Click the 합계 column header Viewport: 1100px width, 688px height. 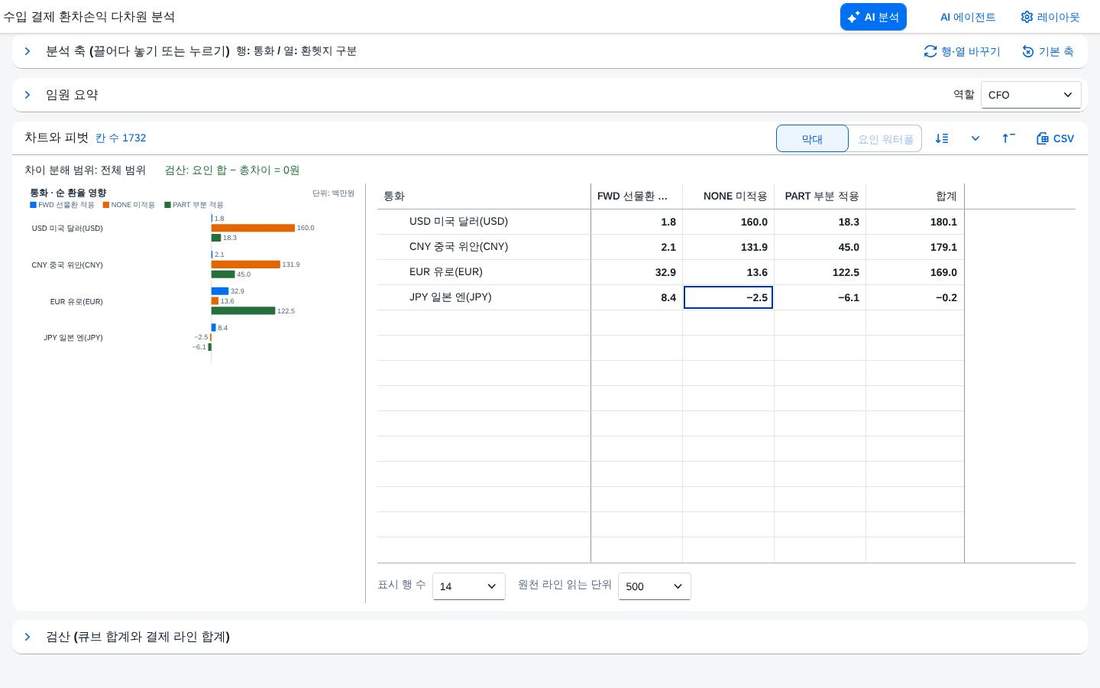pos(915,196)
